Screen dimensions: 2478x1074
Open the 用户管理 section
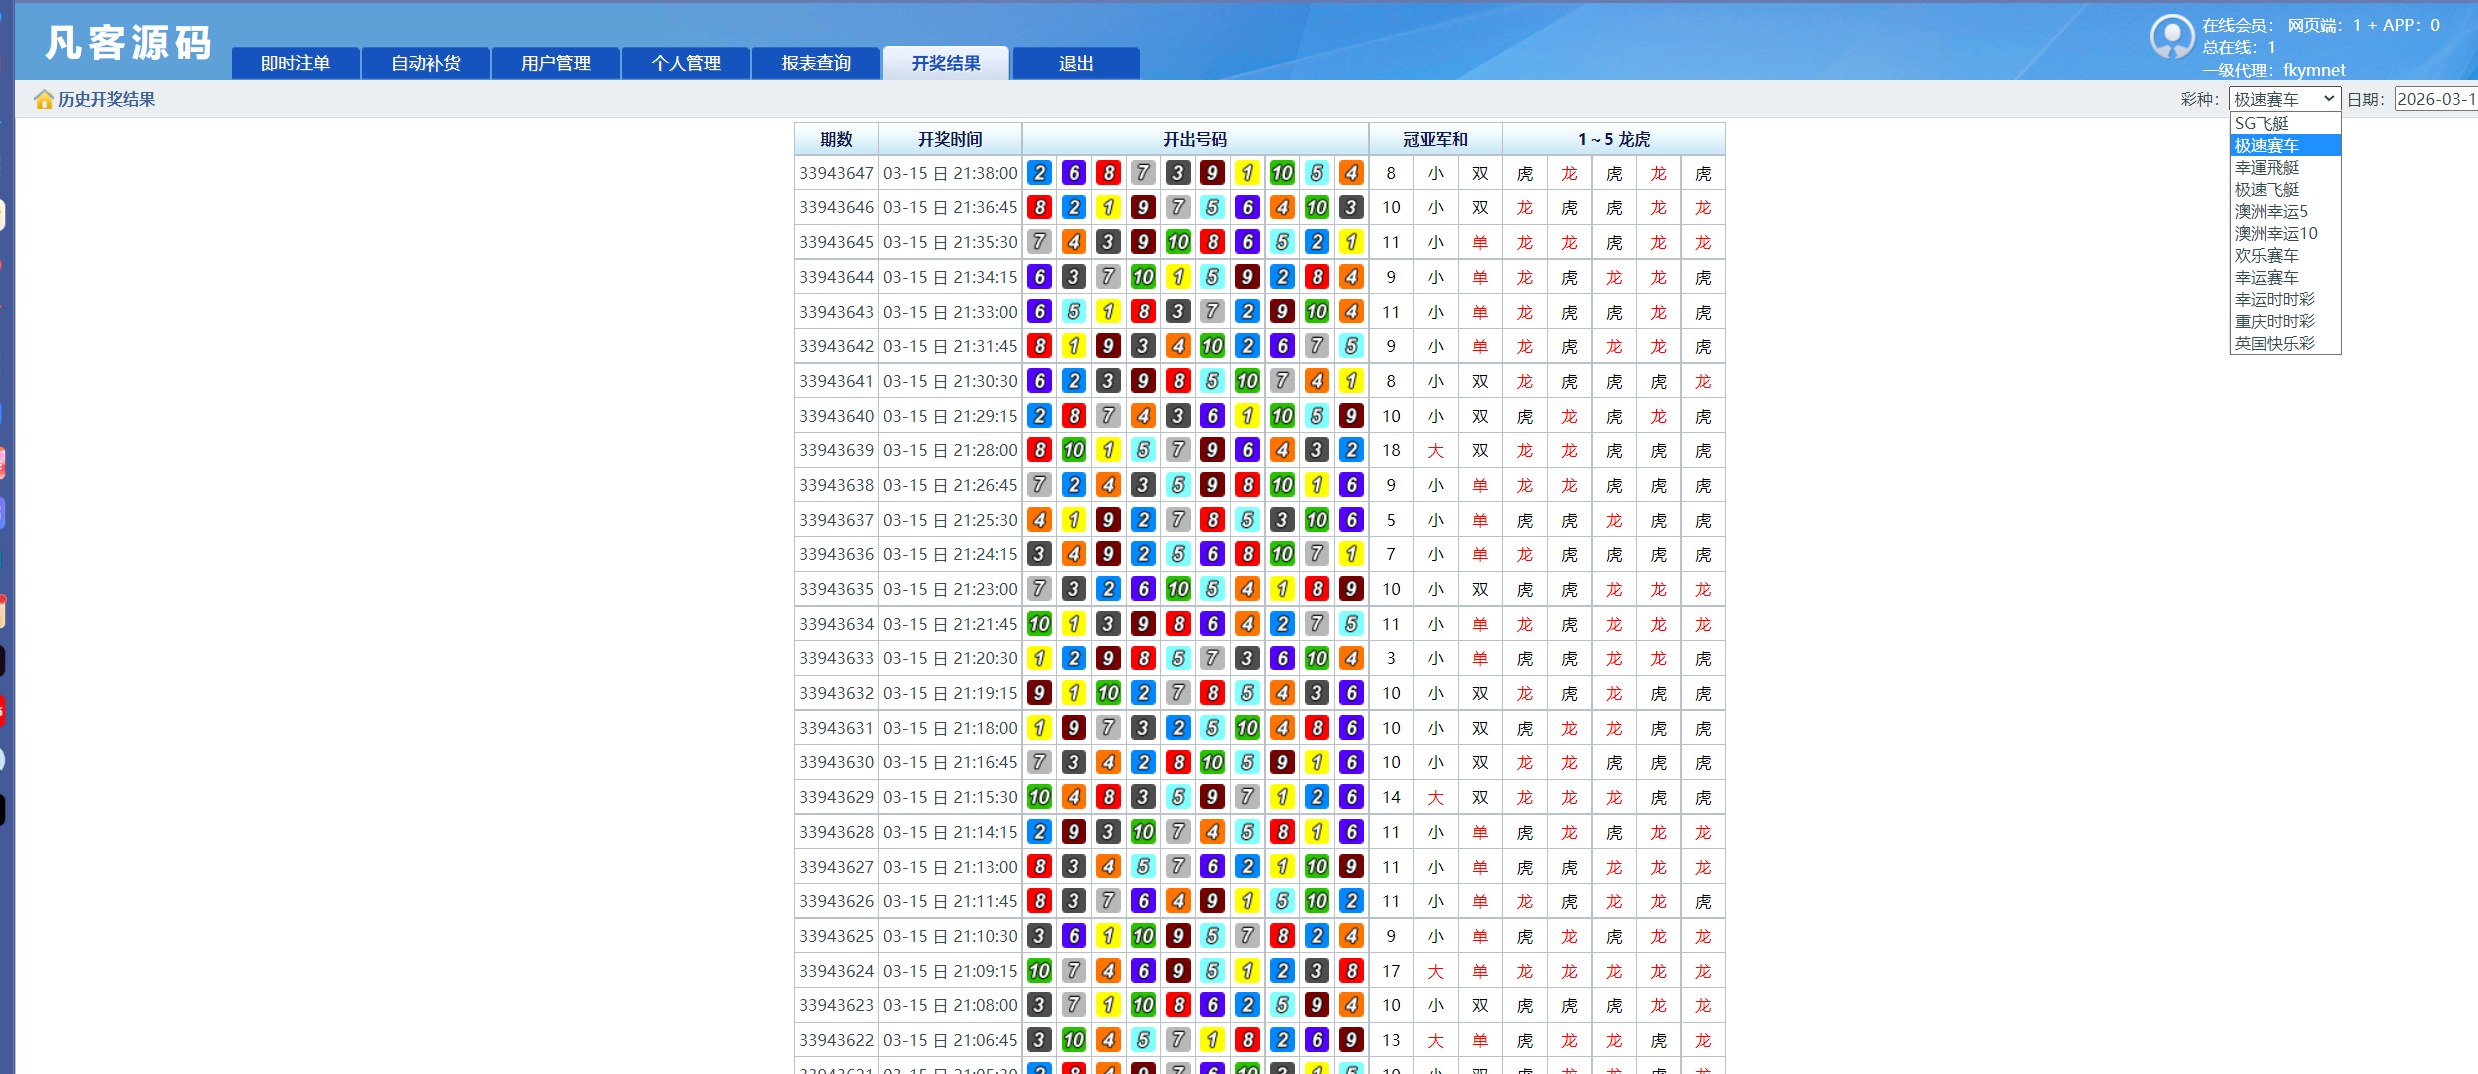555,62
